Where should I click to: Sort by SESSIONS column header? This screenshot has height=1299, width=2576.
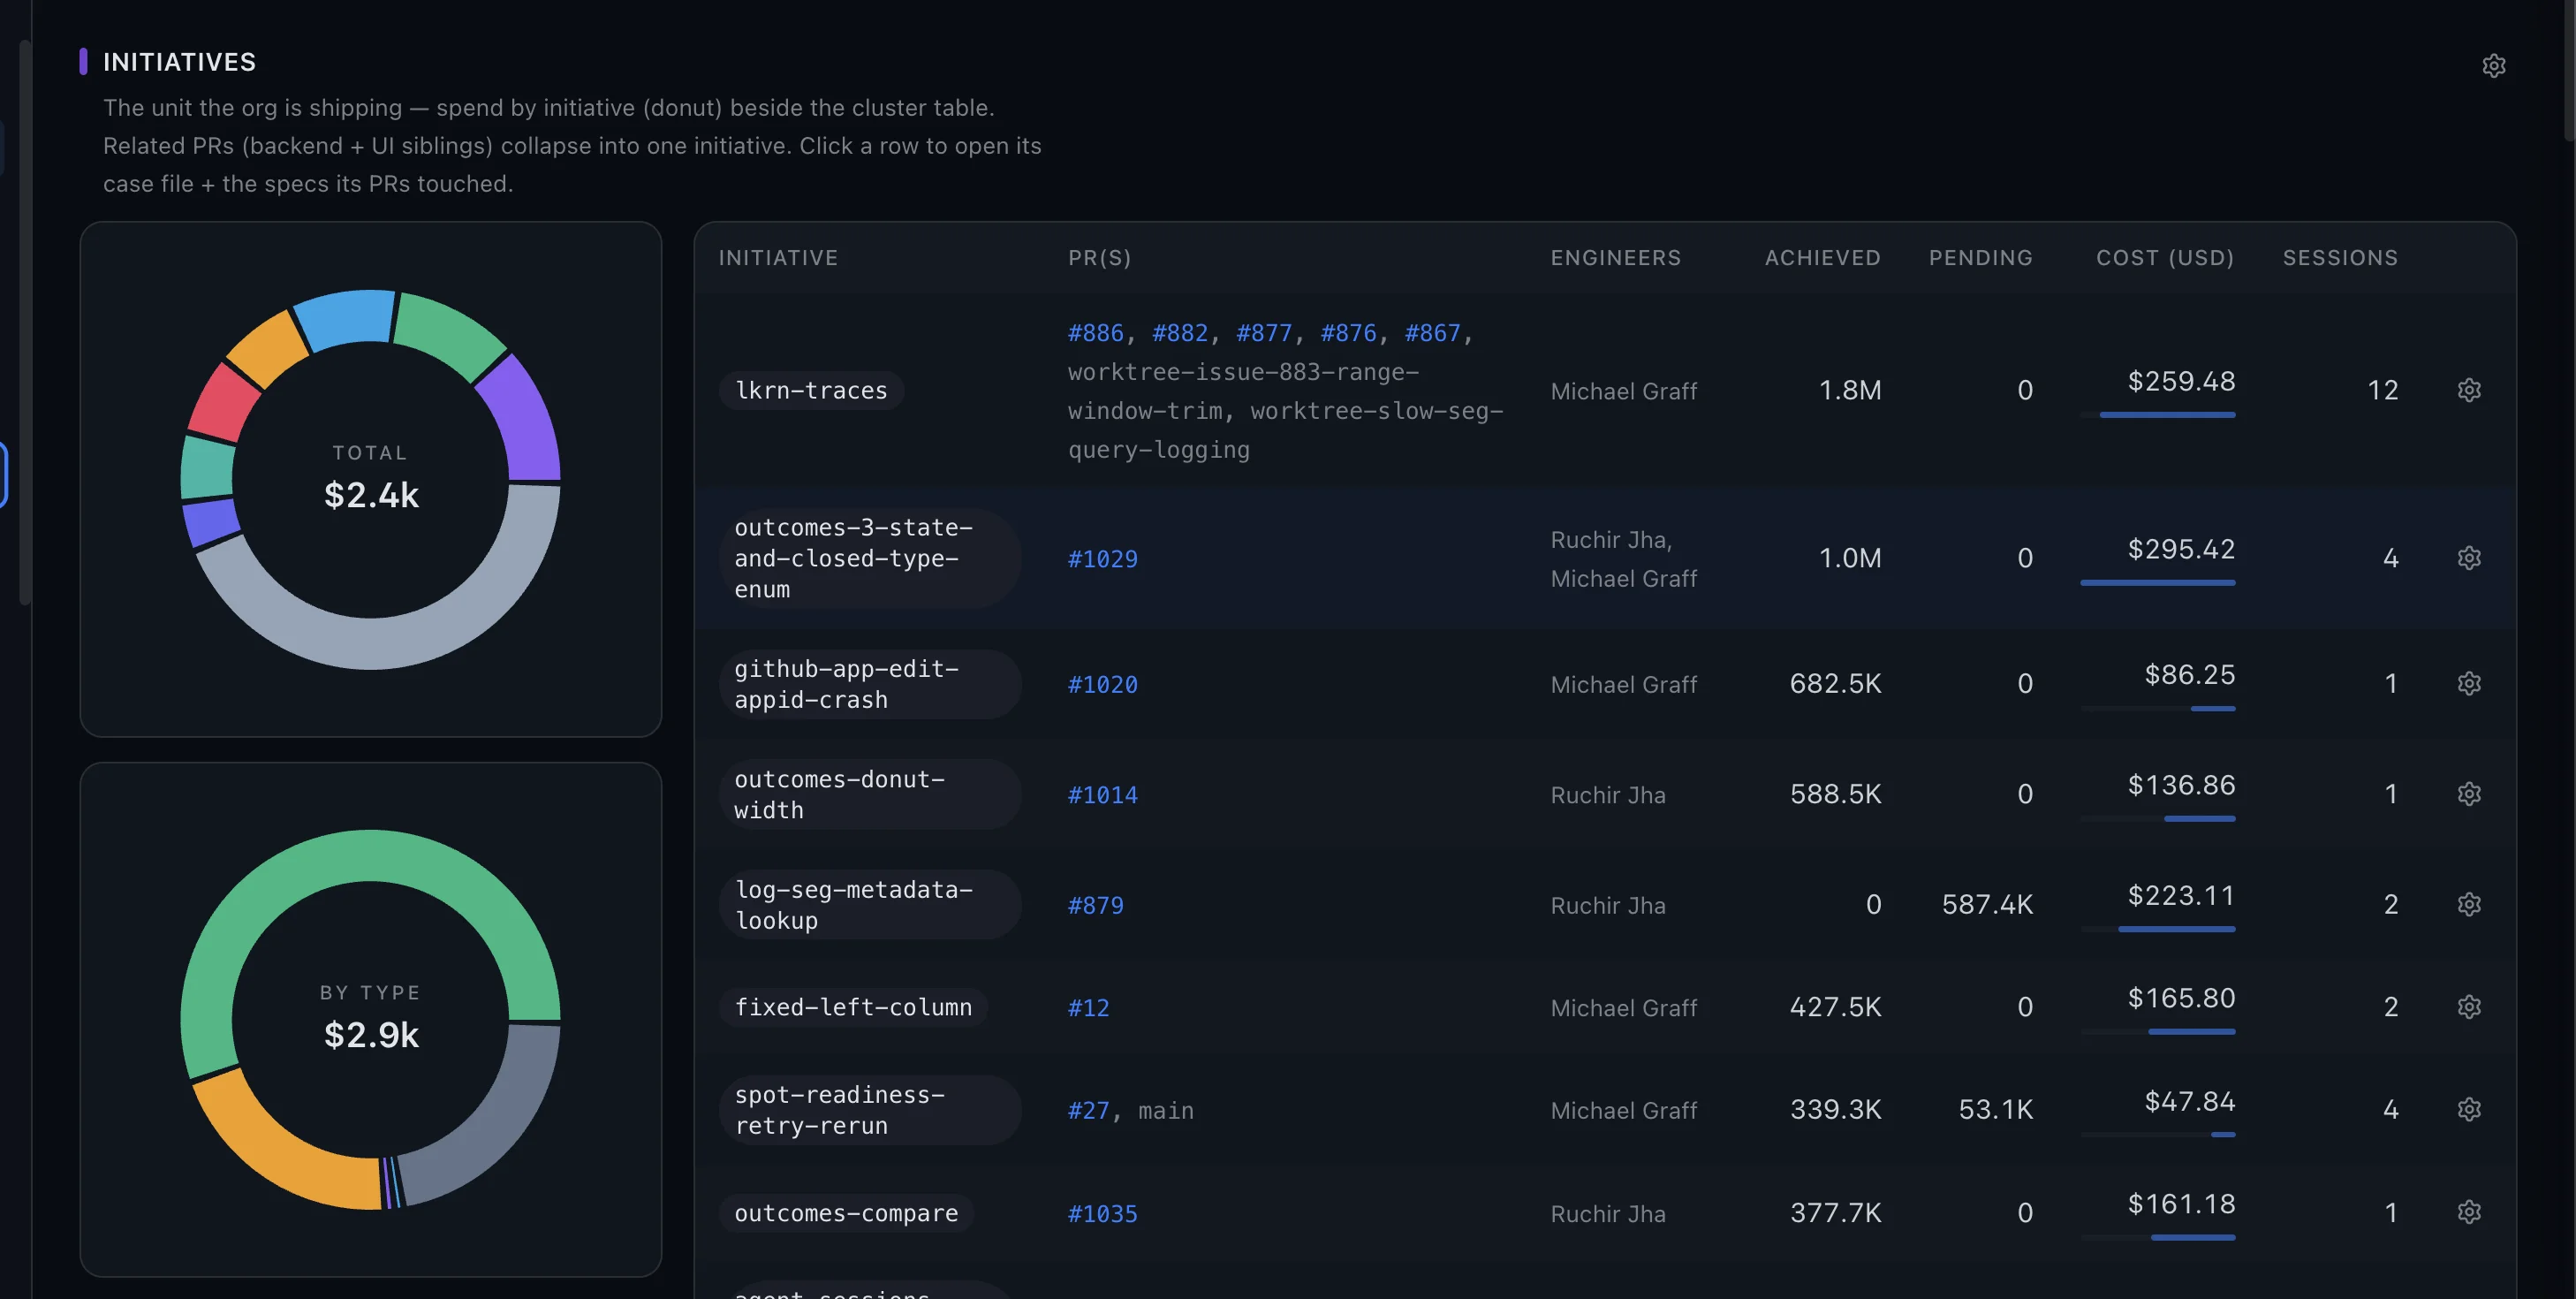[x=2340, y=258]
